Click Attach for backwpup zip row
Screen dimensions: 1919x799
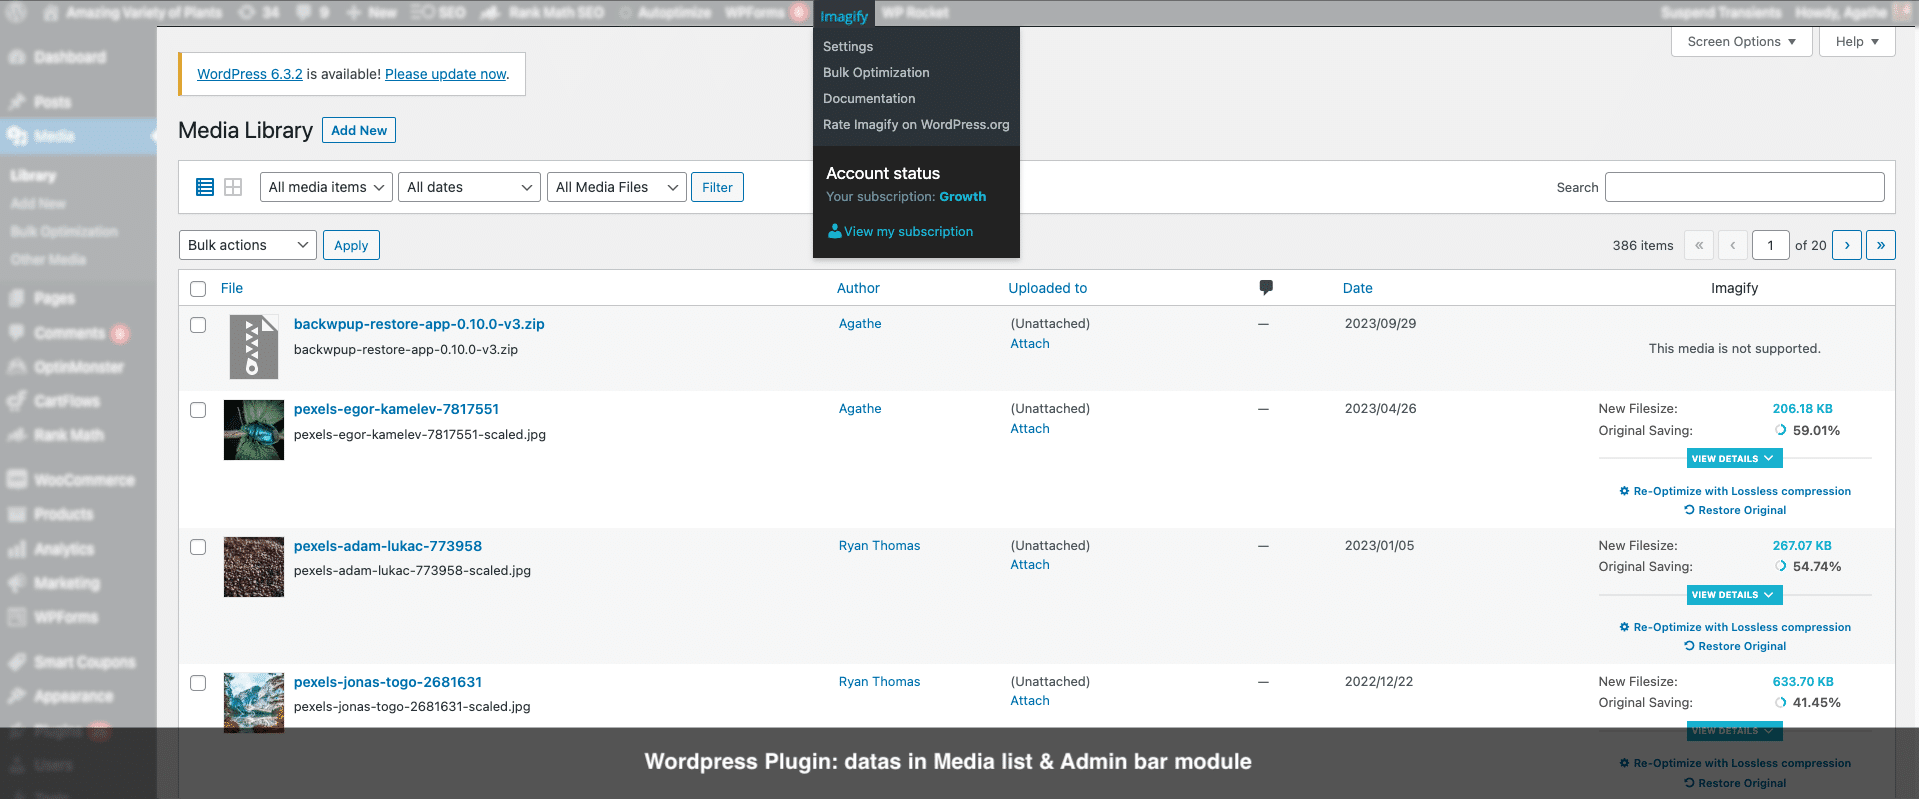(1030, 344)
